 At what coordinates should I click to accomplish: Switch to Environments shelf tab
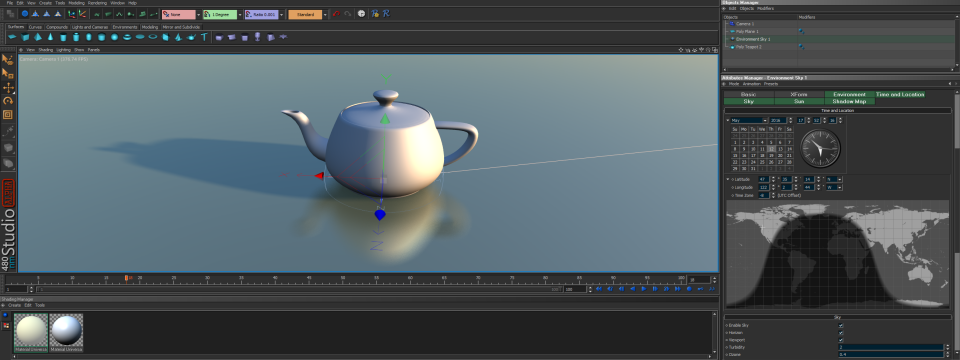125,27
